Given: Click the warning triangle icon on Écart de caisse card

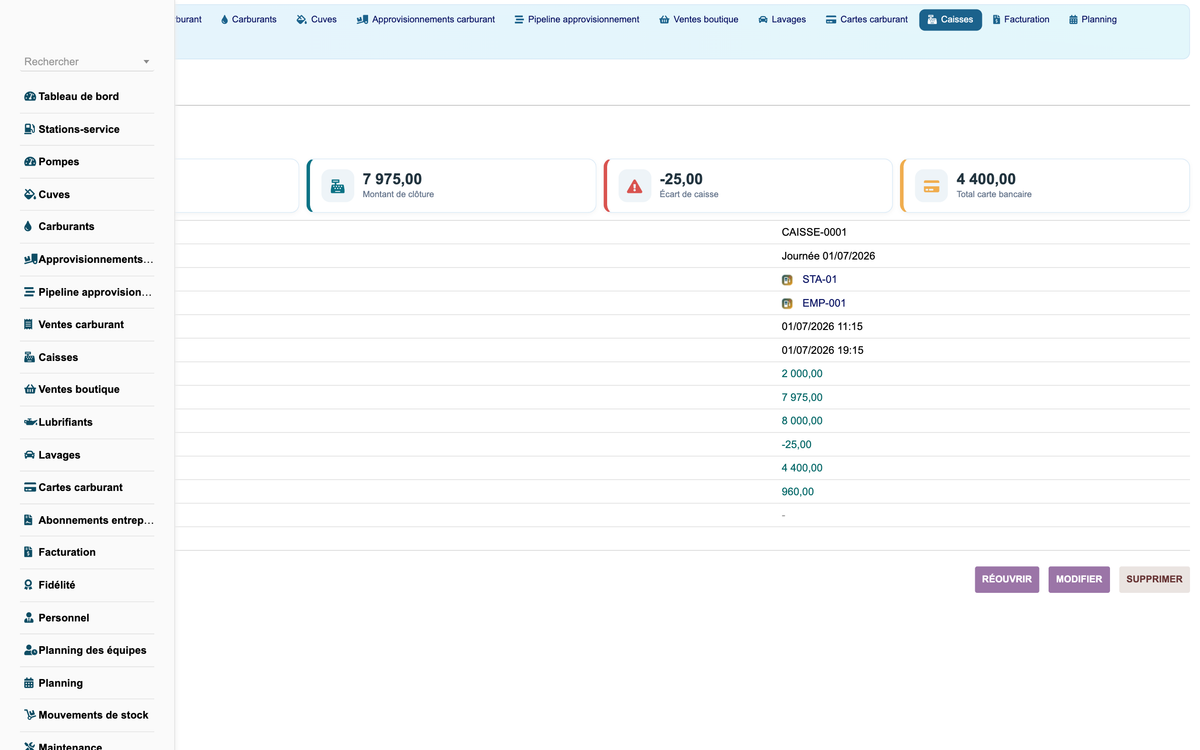Looking at the screenshot, I should pos(635,186).
